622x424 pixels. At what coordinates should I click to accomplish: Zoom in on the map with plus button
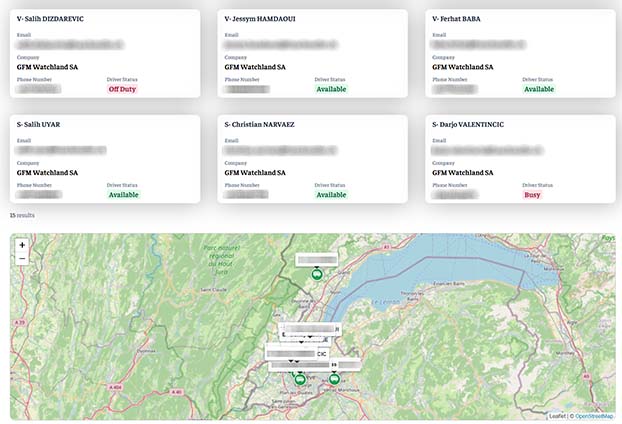[22, 245]
